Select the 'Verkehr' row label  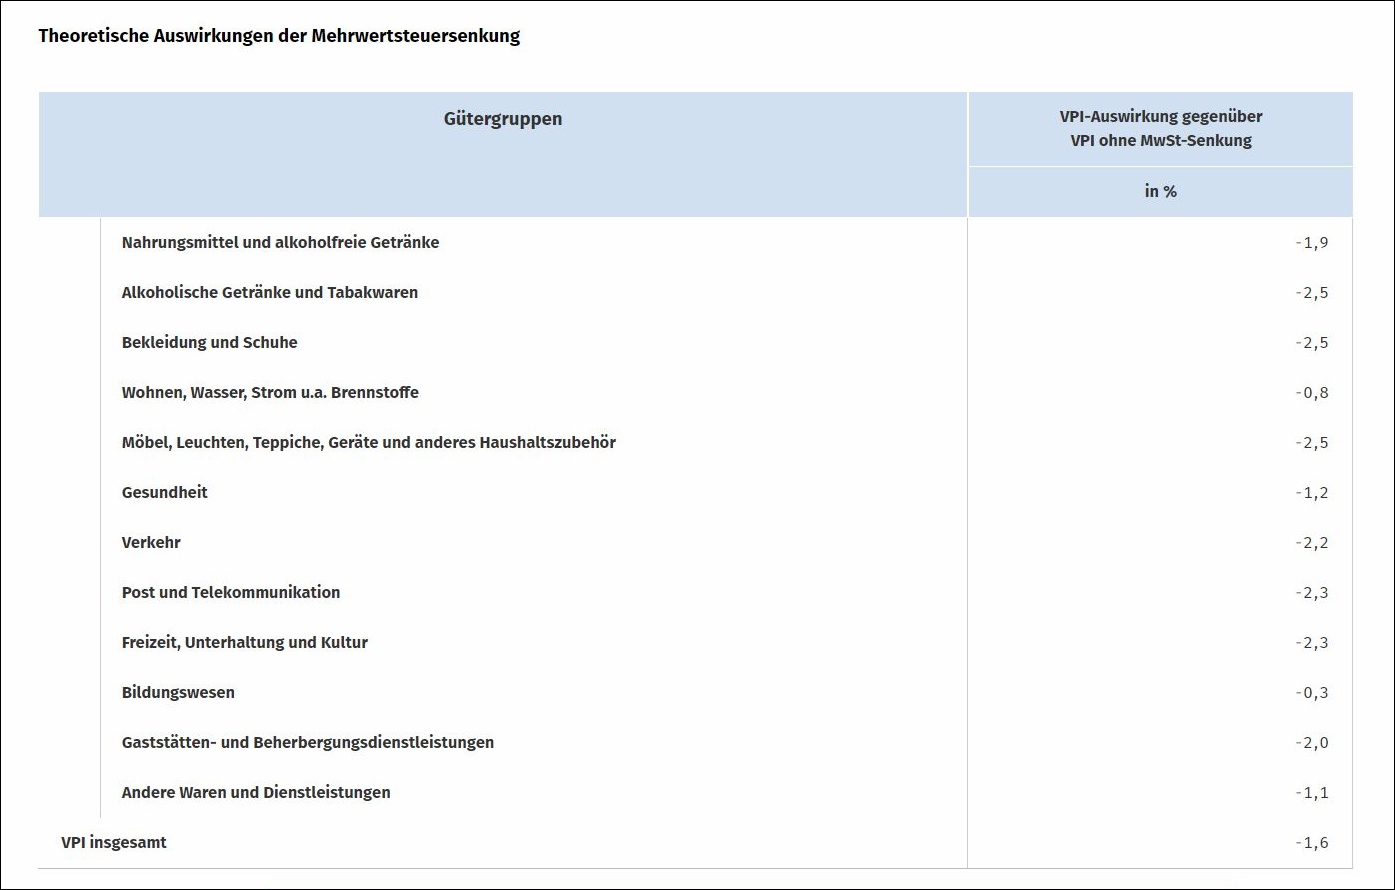click(x=151, y=542)
